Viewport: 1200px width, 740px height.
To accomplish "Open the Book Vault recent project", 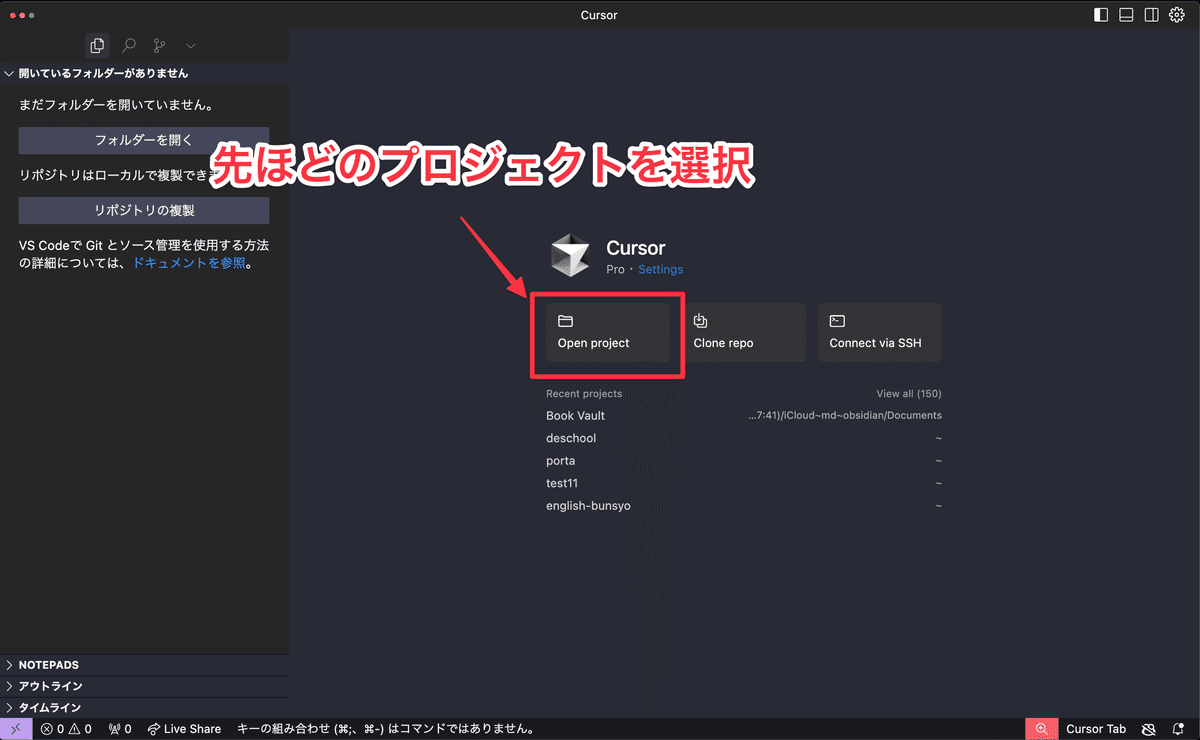I will tap(575, 415).
